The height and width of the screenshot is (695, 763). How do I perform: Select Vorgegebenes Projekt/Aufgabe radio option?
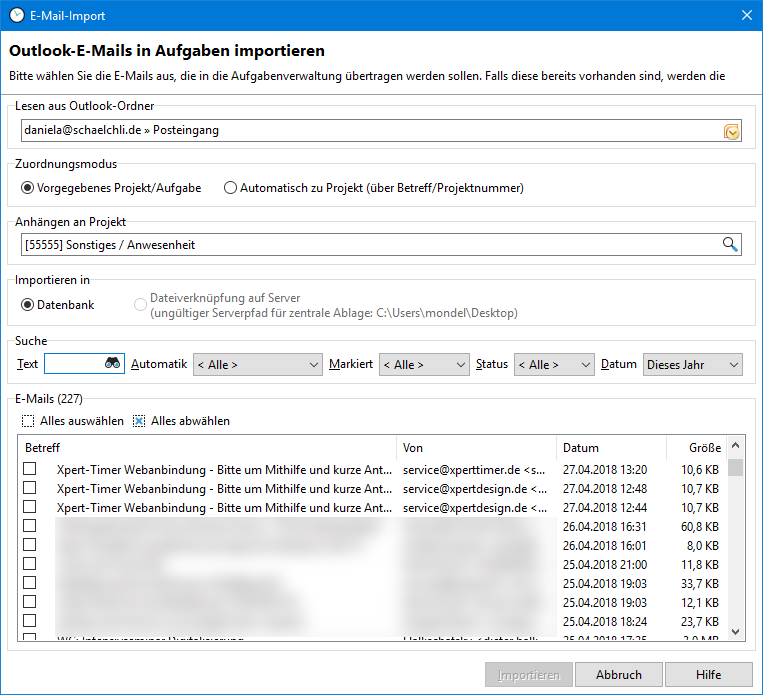28,188
